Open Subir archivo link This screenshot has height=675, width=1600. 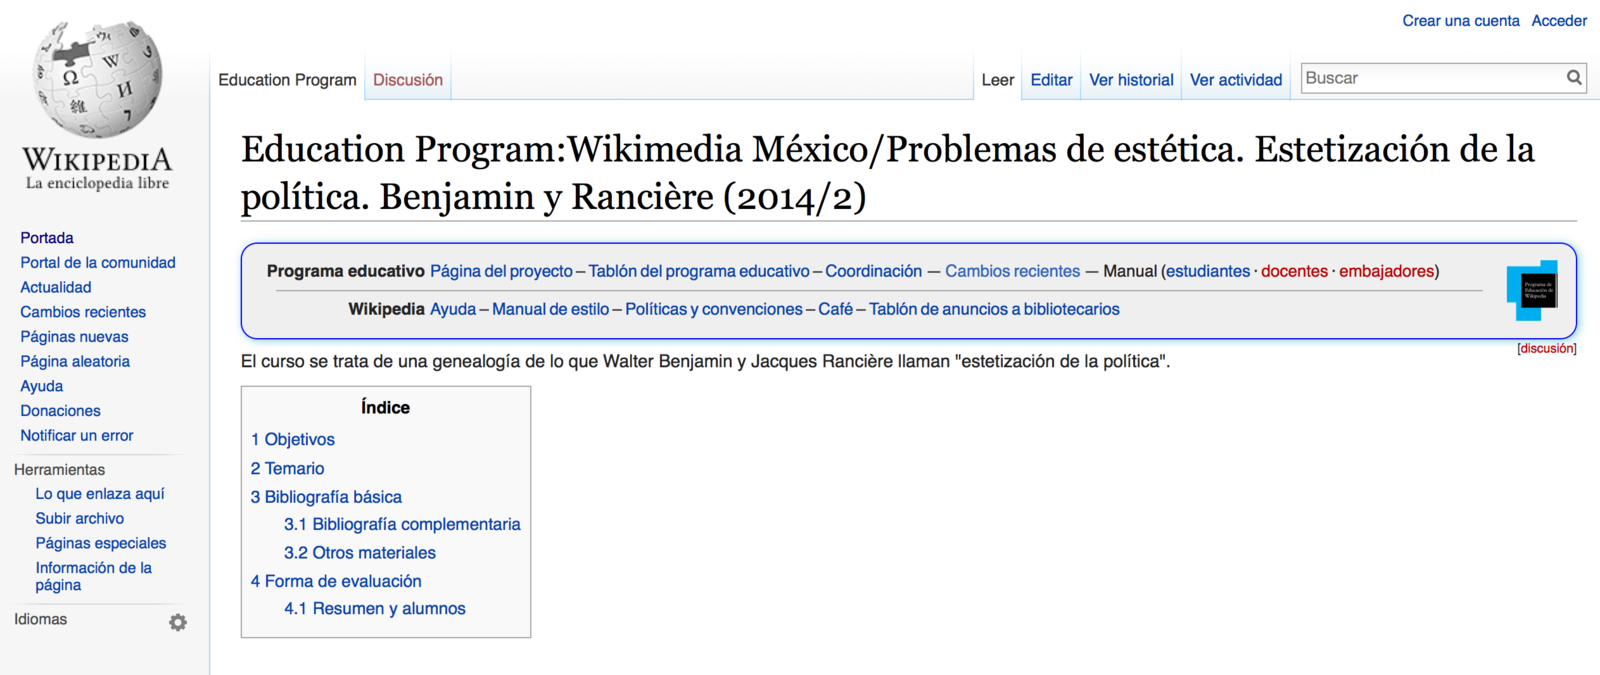pyautogui.click(x=80, y=518)
